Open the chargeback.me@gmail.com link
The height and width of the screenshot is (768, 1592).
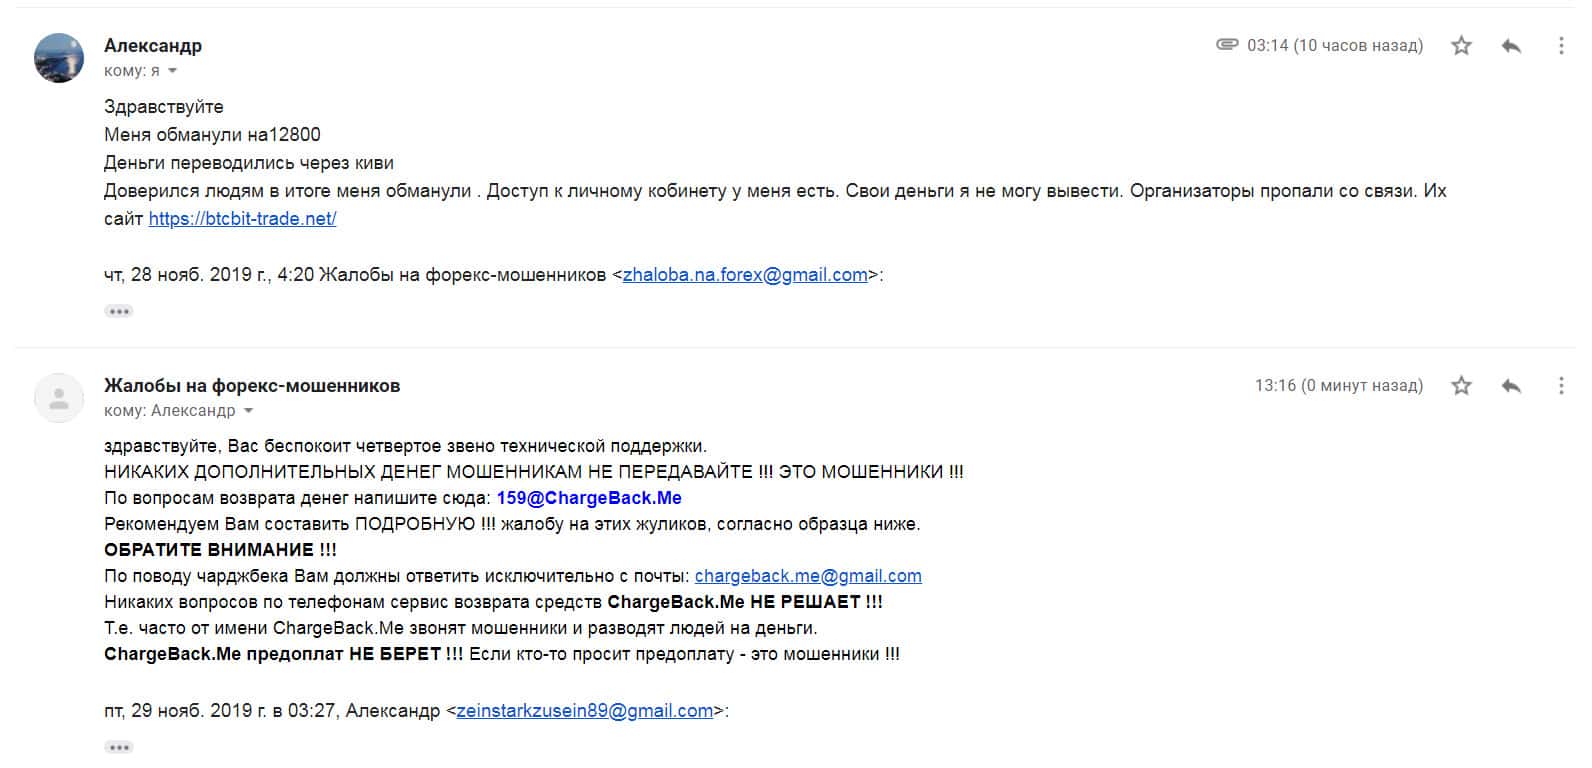coord(808,576)
